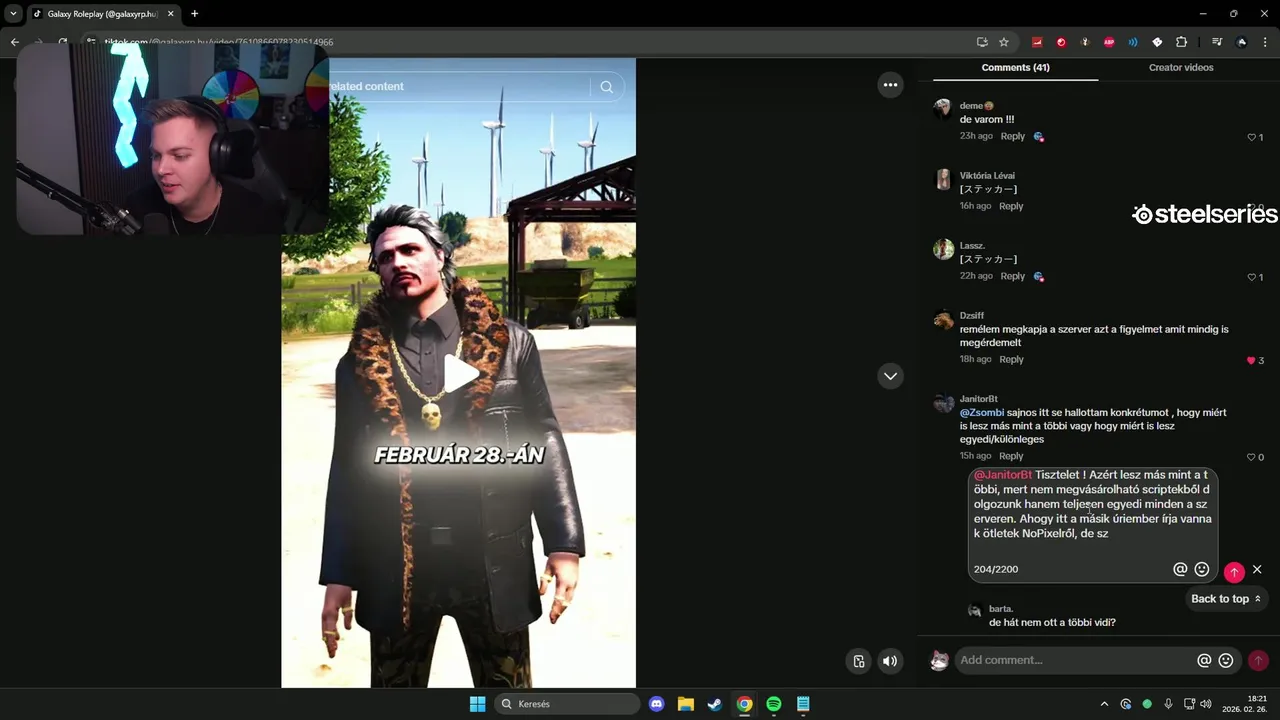Open Spotify from taskbar
Image resolution: width=1280 pixels, height=720 pixels.
[774, 704]
